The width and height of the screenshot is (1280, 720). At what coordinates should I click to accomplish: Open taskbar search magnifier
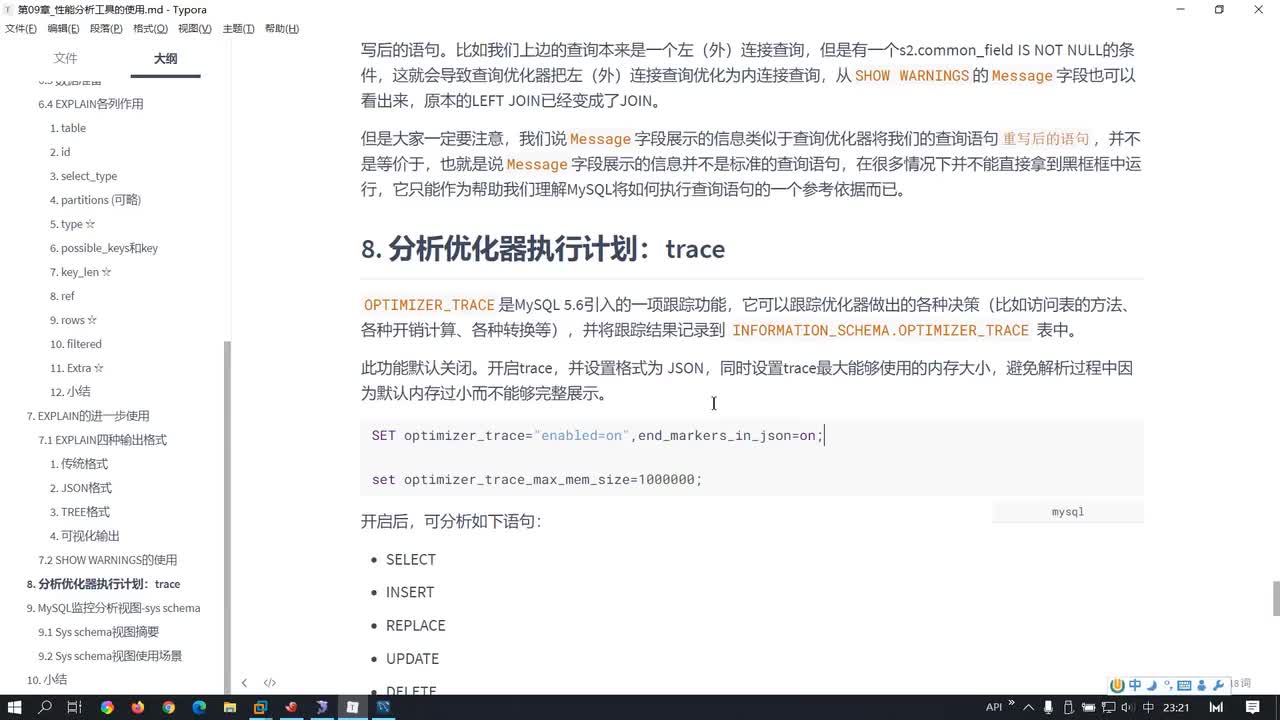[x=45, y=707]
